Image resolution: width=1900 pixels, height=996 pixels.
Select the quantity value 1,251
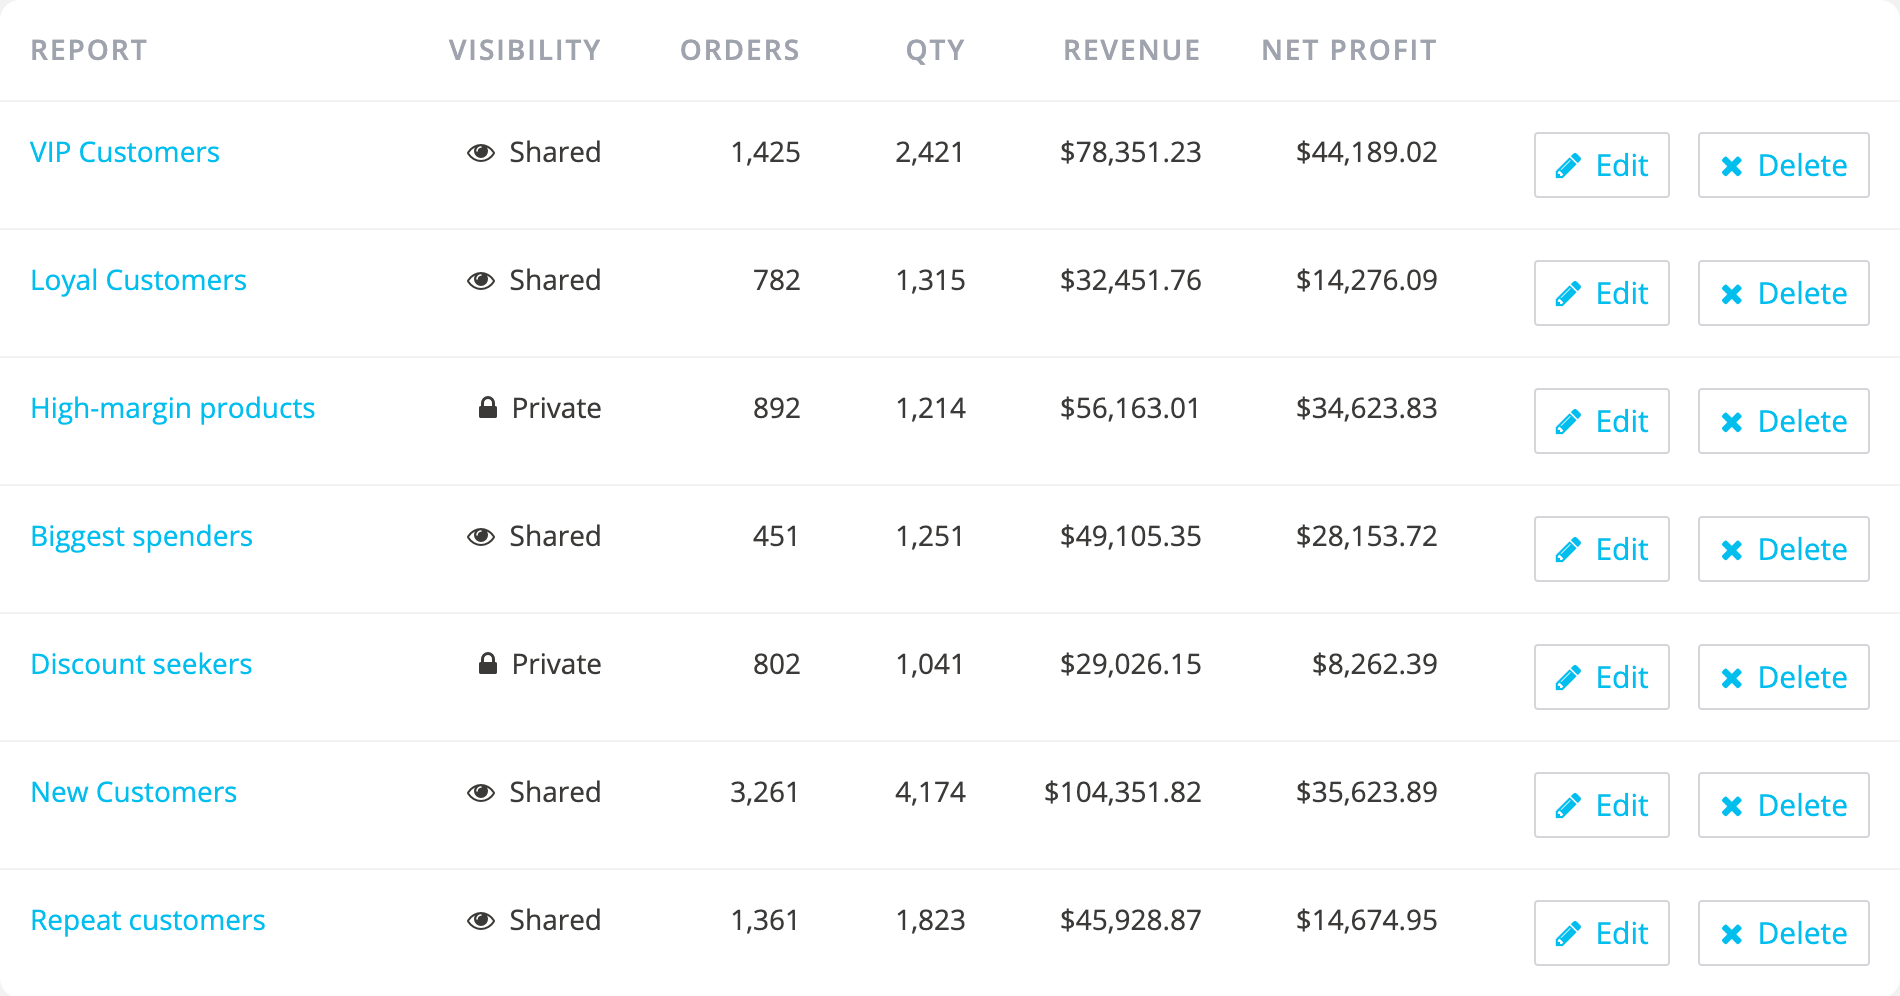tap(930, 536)
